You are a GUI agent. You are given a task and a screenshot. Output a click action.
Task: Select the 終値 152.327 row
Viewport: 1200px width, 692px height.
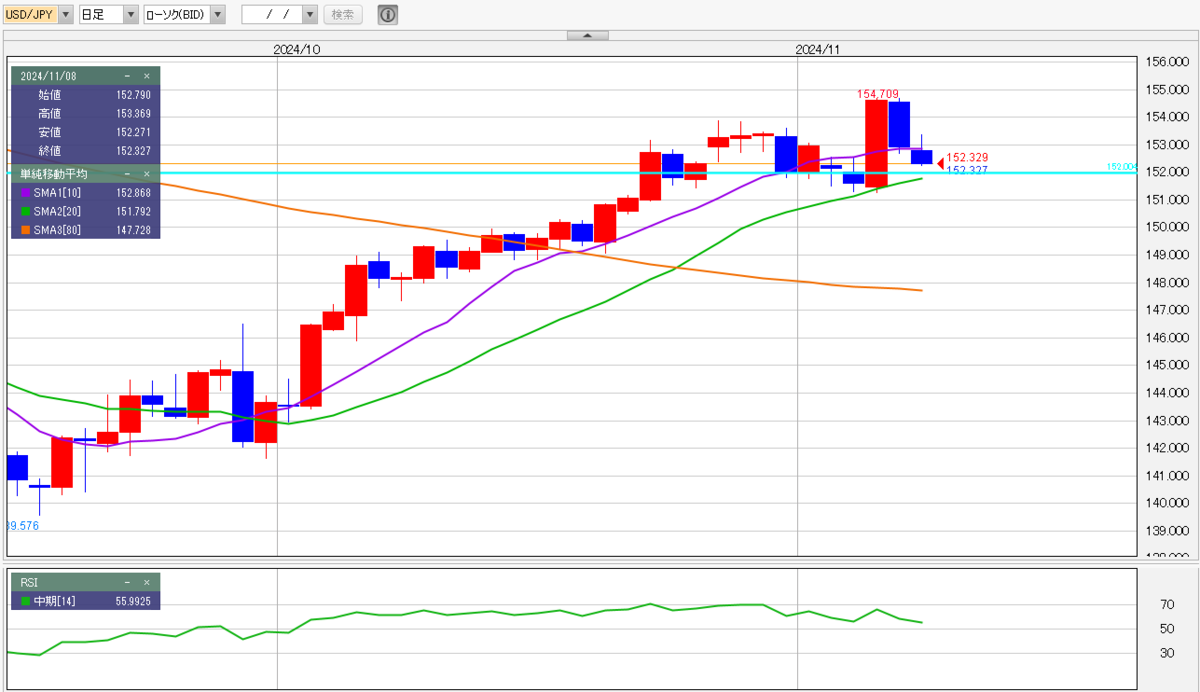pos(85,152)
